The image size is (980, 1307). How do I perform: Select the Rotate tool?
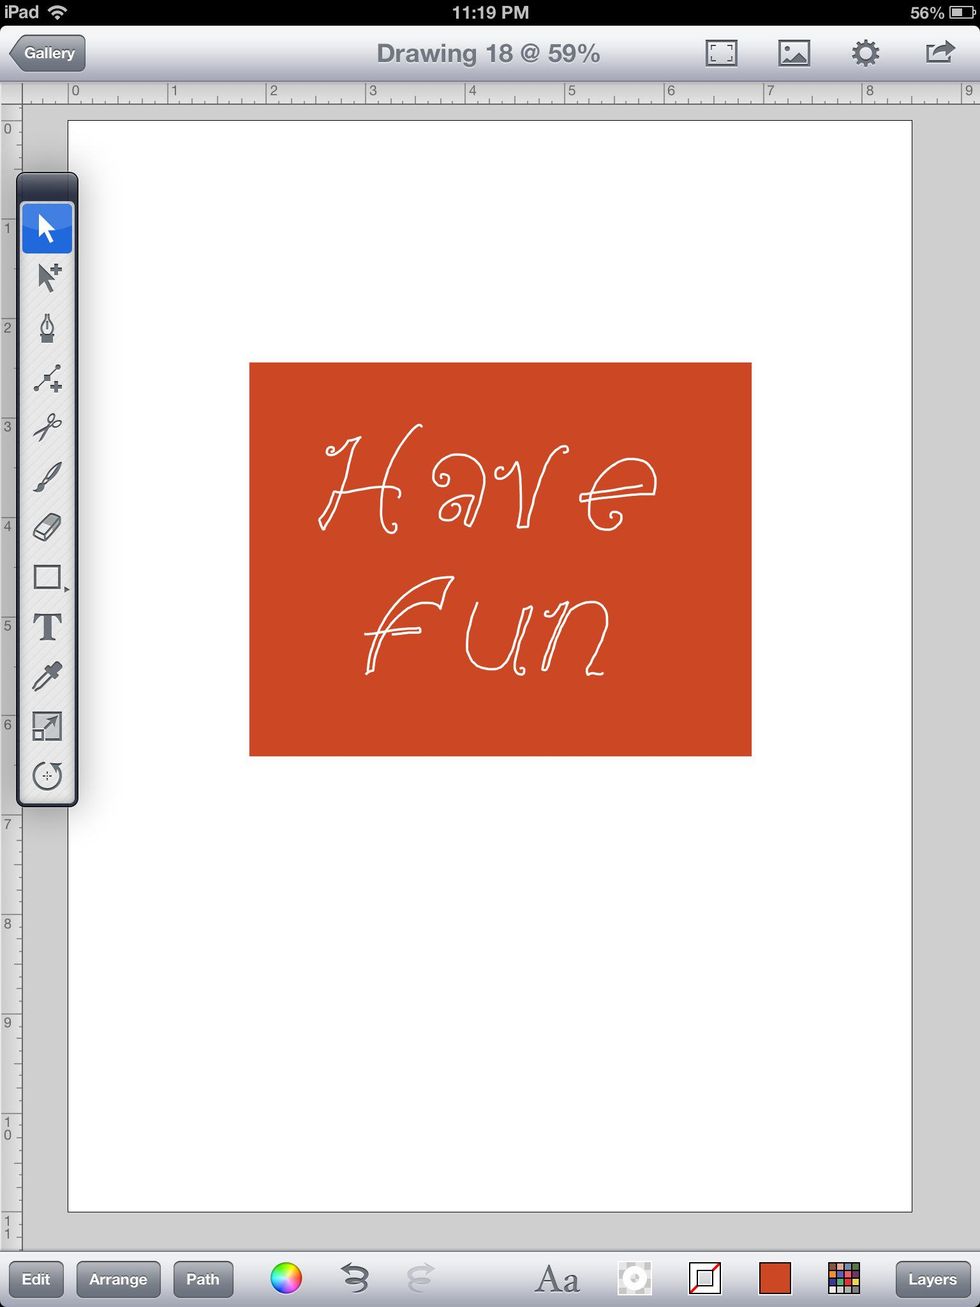47,775
